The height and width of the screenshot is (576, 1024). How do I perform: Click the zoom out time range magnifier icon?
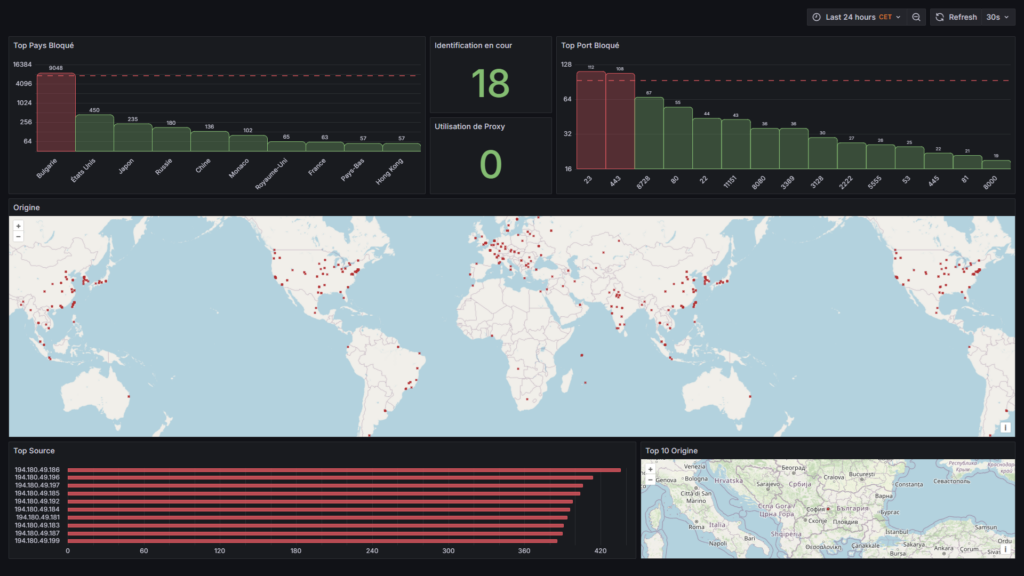point(917,17)
